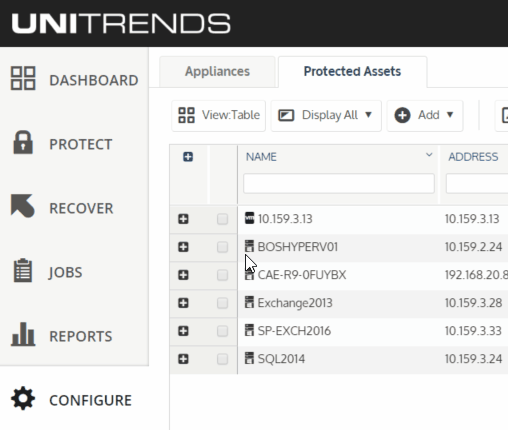
Task: Click the server icon beside BOSHYPERV01
Action: pos(249,246)
